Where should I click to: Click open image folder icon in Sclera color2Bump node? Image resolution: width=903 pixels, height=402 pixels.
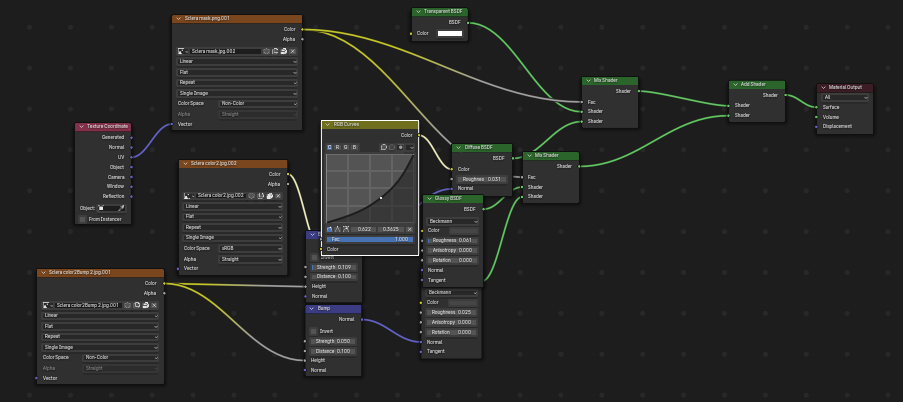click(145, 305)
